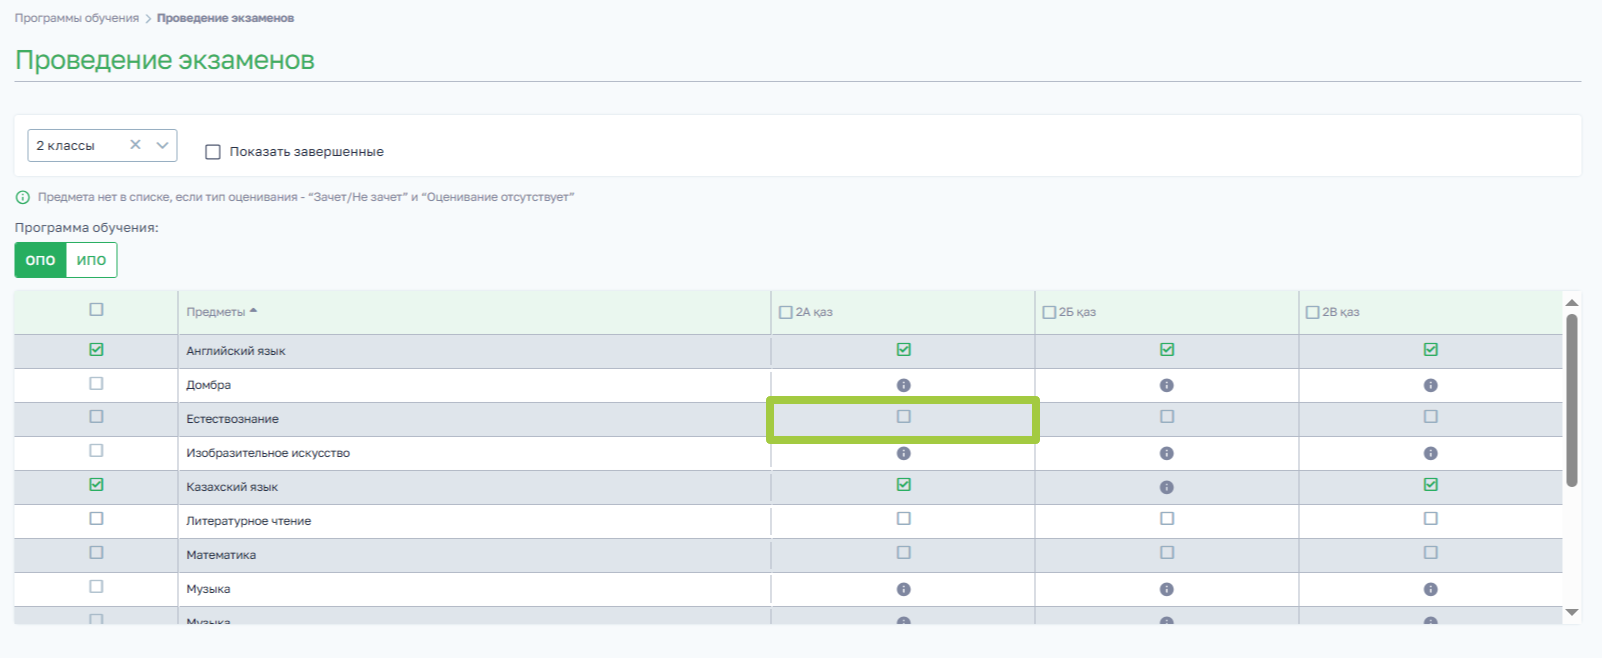Image resolution: width=1602 pixels, height=658 pixels.
Task: Check Естествознание for 2Б каз
Action: click(1166, 416)
